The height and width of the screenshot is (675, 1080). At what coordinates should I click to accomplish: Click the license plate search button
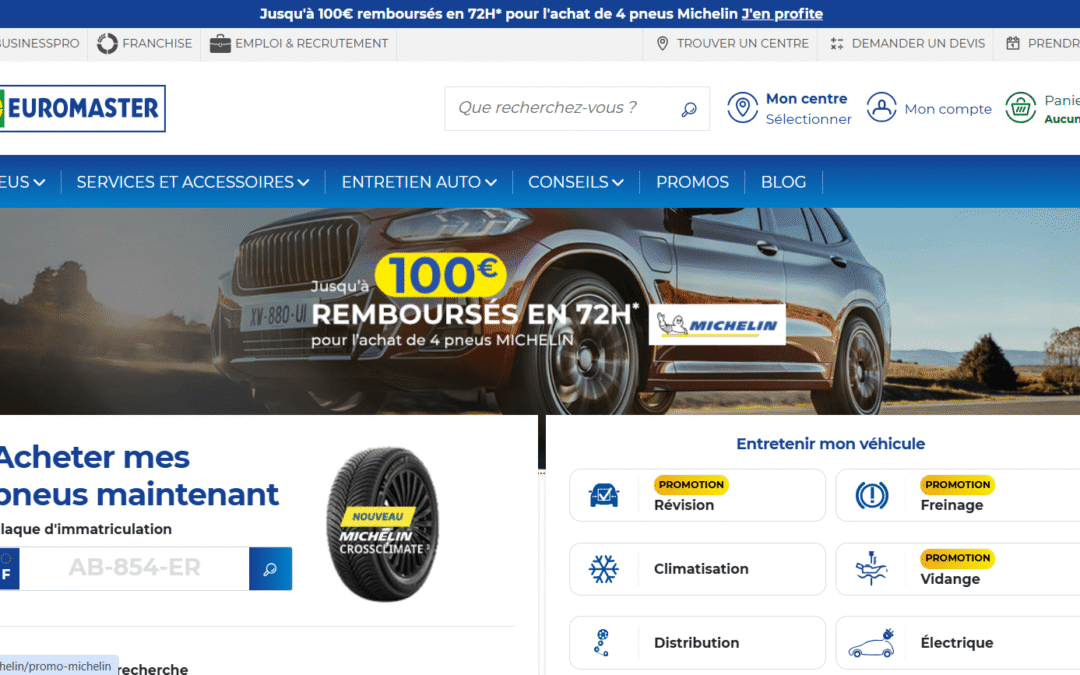coord(271,569)
